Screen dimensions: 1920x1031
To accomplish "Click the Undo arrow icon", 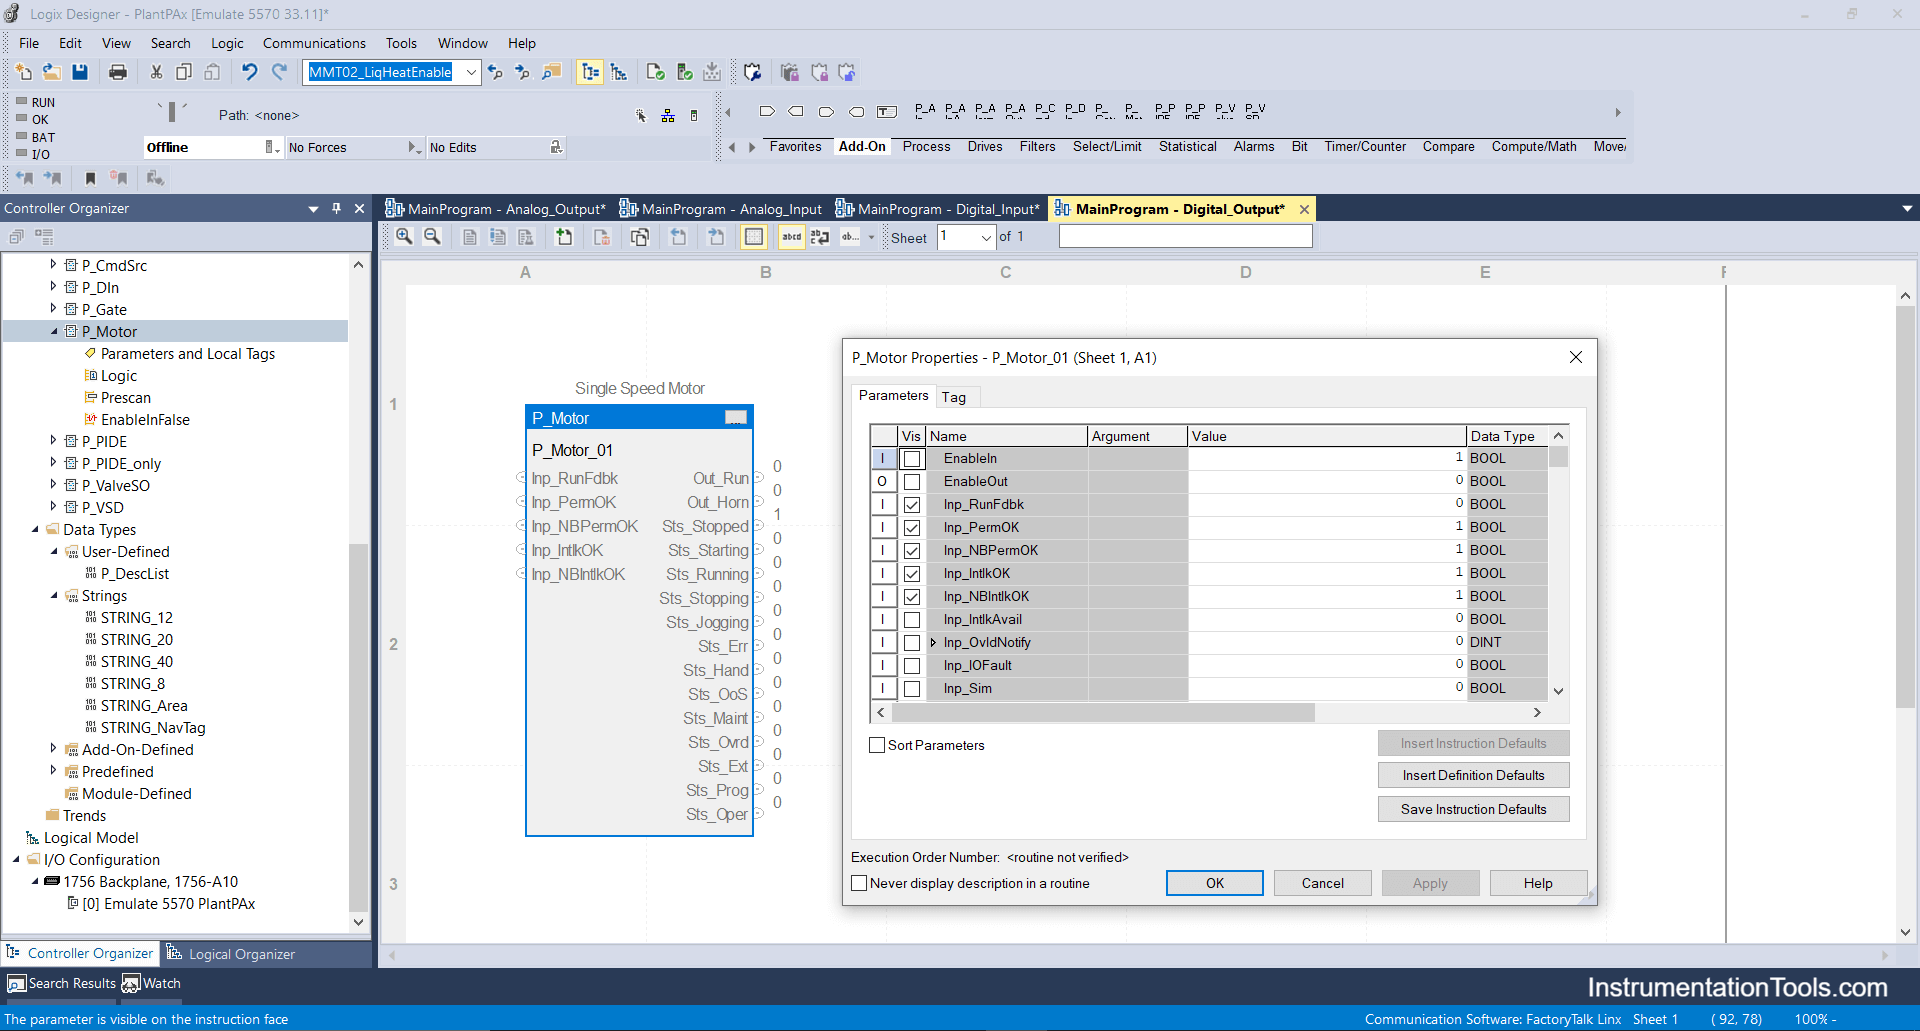I will point(249,72).
